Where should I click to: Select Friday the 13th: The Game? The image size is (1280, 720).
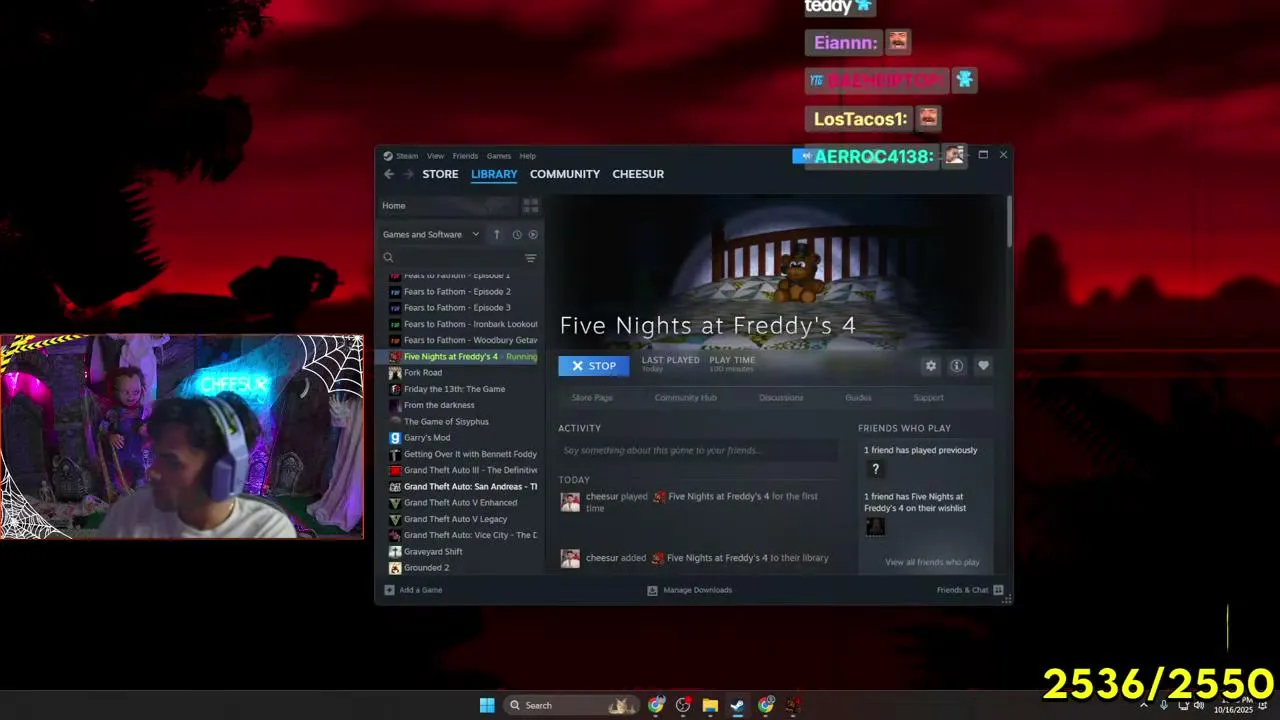462,389
